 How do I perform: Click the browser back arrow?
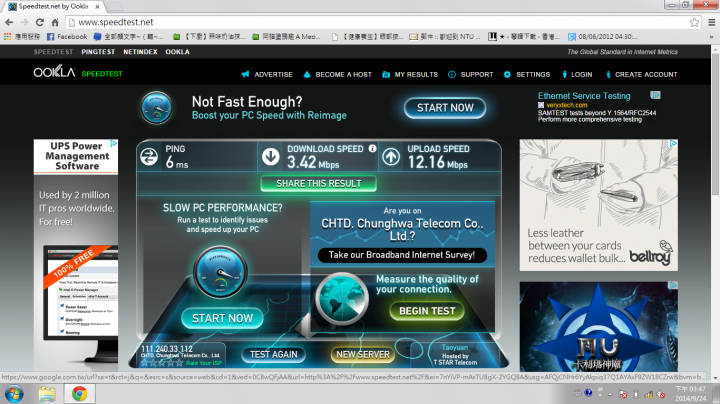[9, 22]
